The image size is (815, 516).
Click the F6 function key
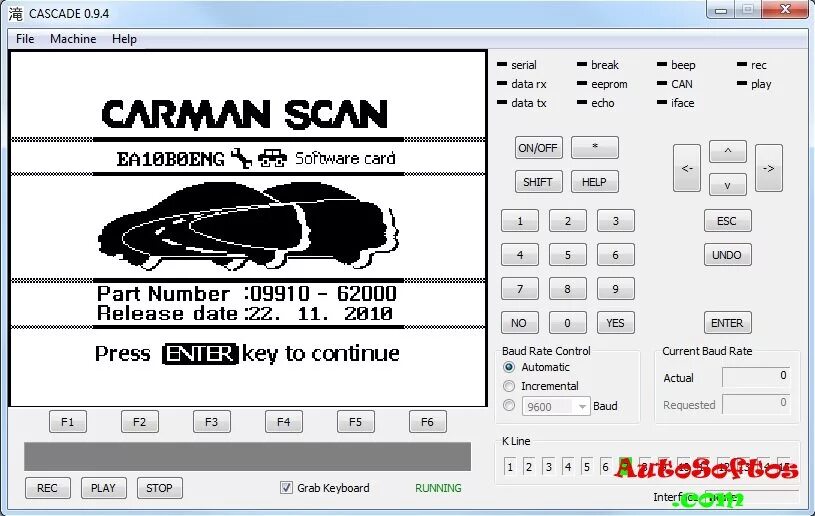(x=427, y=421)
